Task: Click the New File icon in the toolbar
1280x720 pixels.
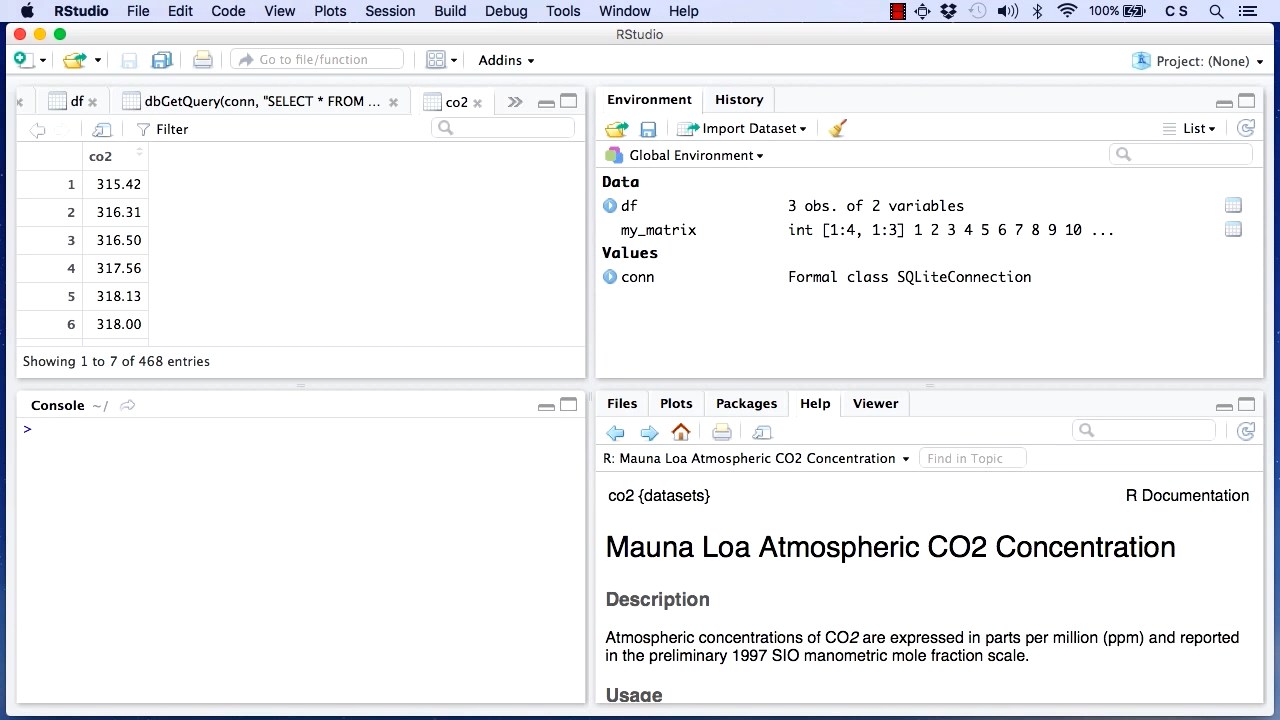Action: click(x=23, y=60)
